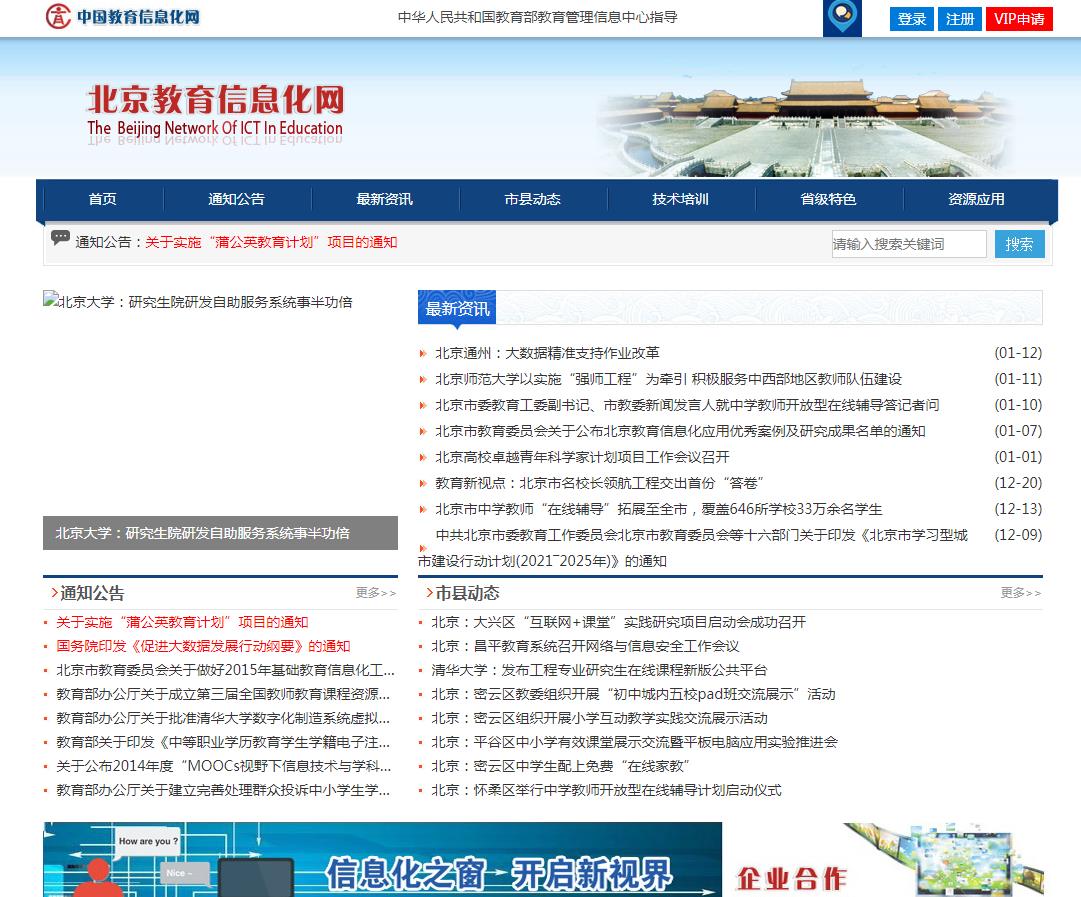Click 更多>> next to 市县动态 heading
The image size is (1081, 897).
(1020, 593)
